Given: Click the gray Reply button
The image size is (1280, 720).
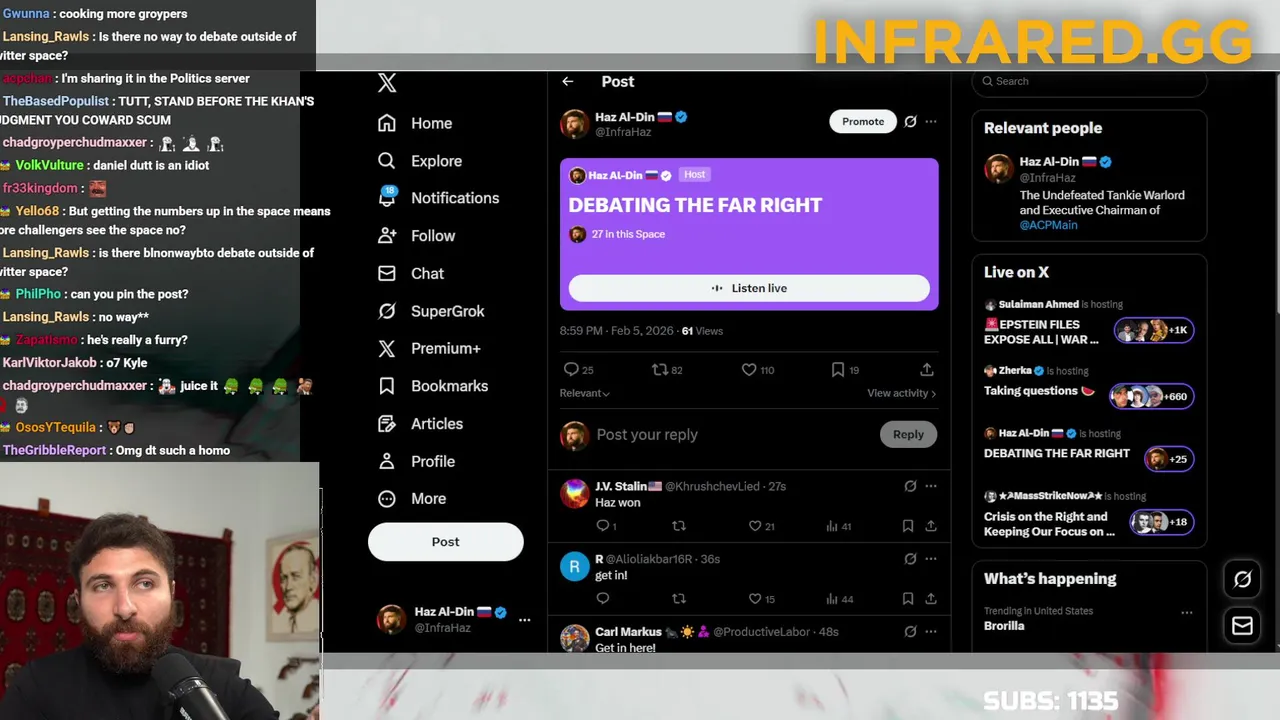Looking at the screenshot, I should click(908, 434).
